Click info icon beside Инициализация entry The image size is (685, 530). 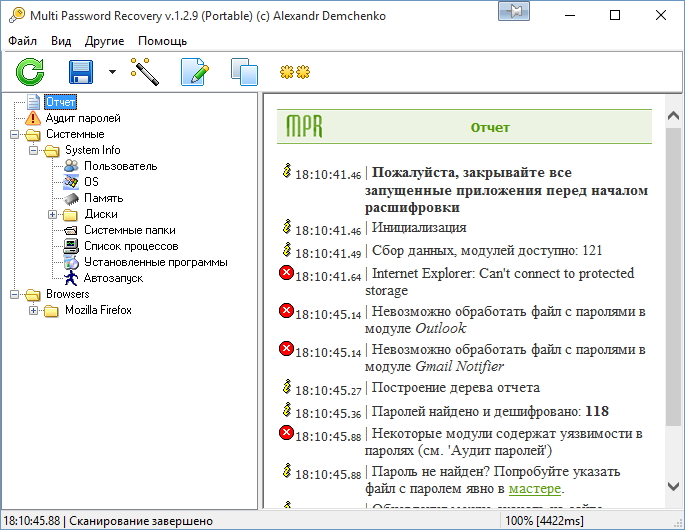click(287, 226)
